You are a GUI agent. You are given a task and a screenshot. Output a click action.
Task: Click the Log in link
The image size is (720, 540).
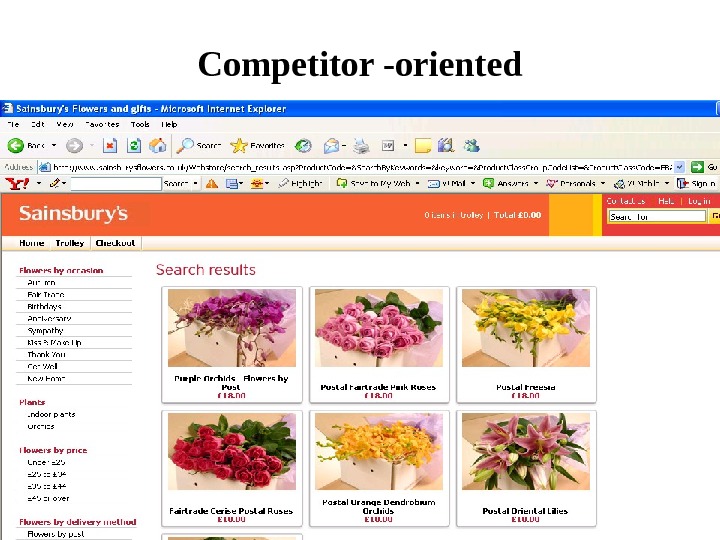pyautogui.click(x=699, y=201)
